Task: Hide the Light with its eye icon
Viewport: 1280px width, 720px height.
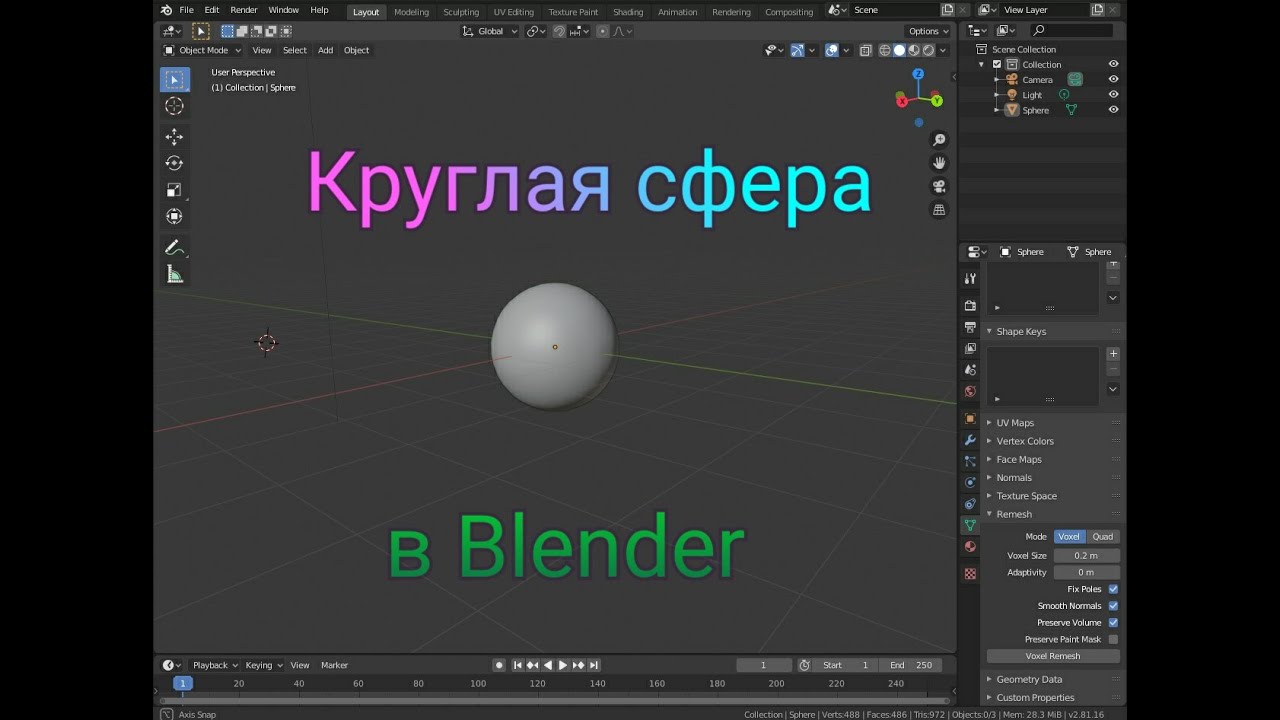Action: [1113, 94]
